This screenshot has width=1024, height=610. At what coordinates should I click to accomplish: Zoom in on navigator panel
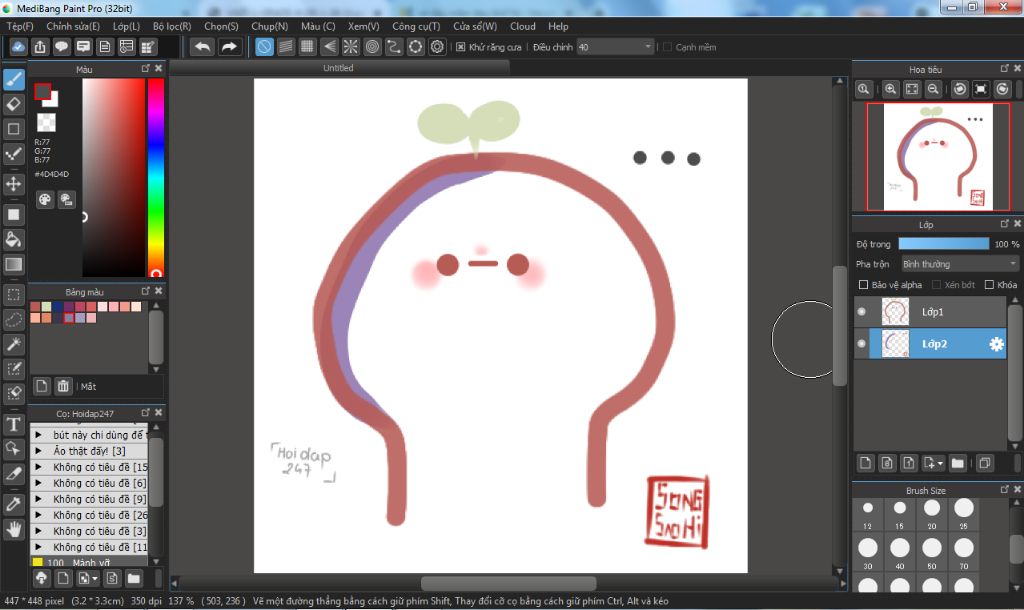tap(890, 89)
